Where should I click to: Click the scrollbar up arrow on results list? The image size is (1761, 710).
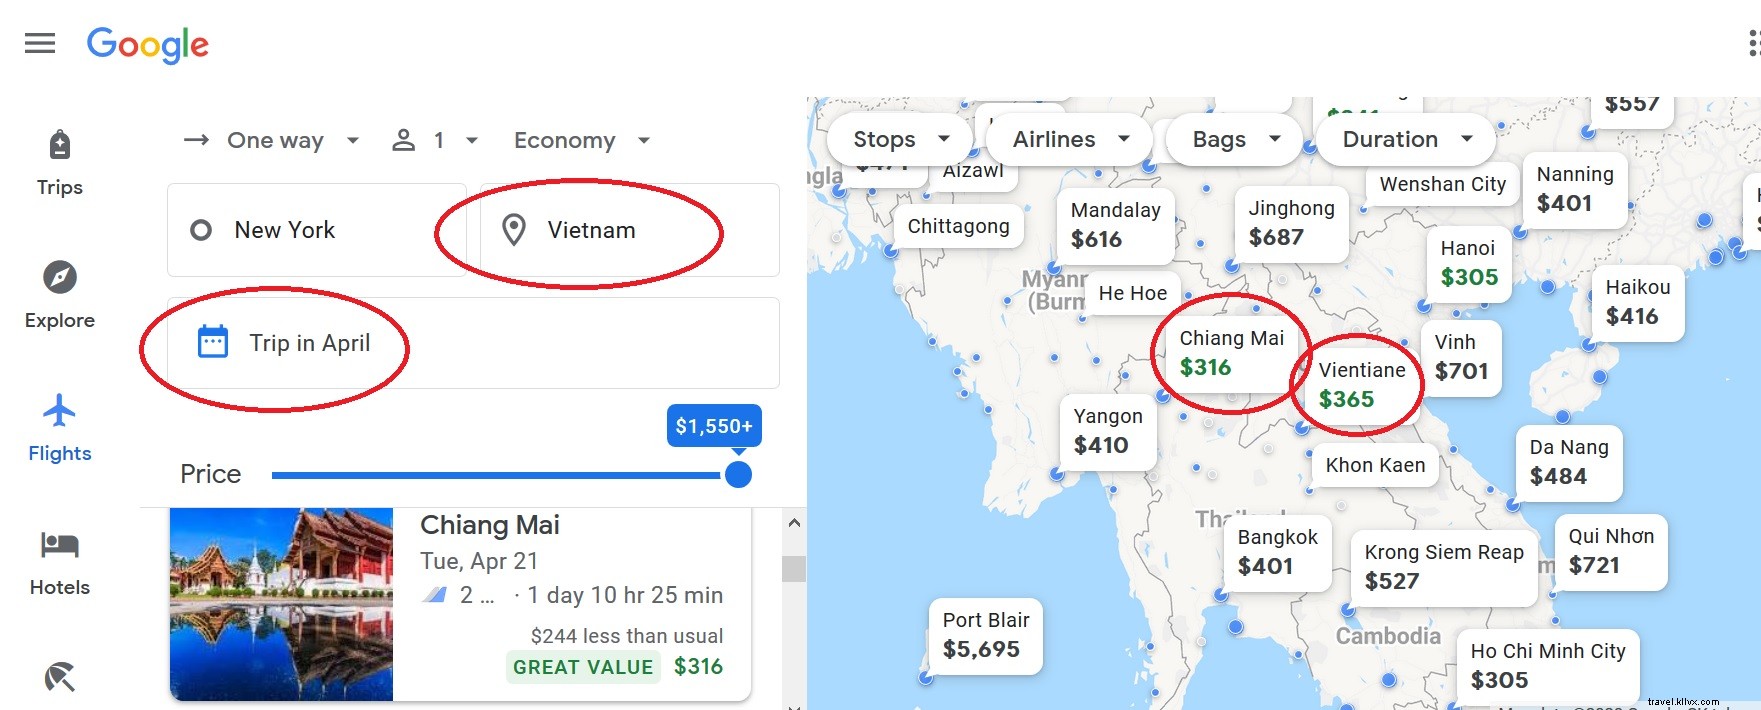[793, 521]
